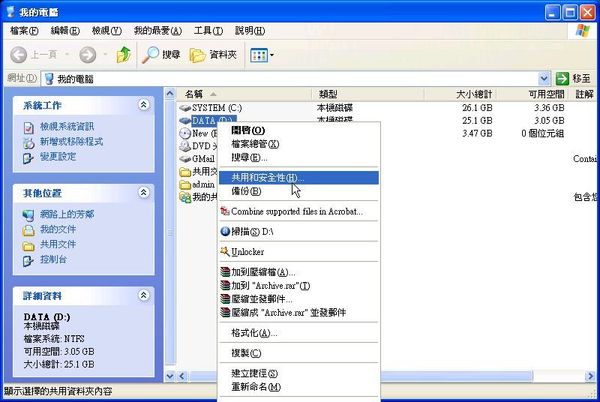Choose 建立捷徑(S) in context menu
Image resolution: width=600 pixels, height=402 pixels.
click(299, 373)
